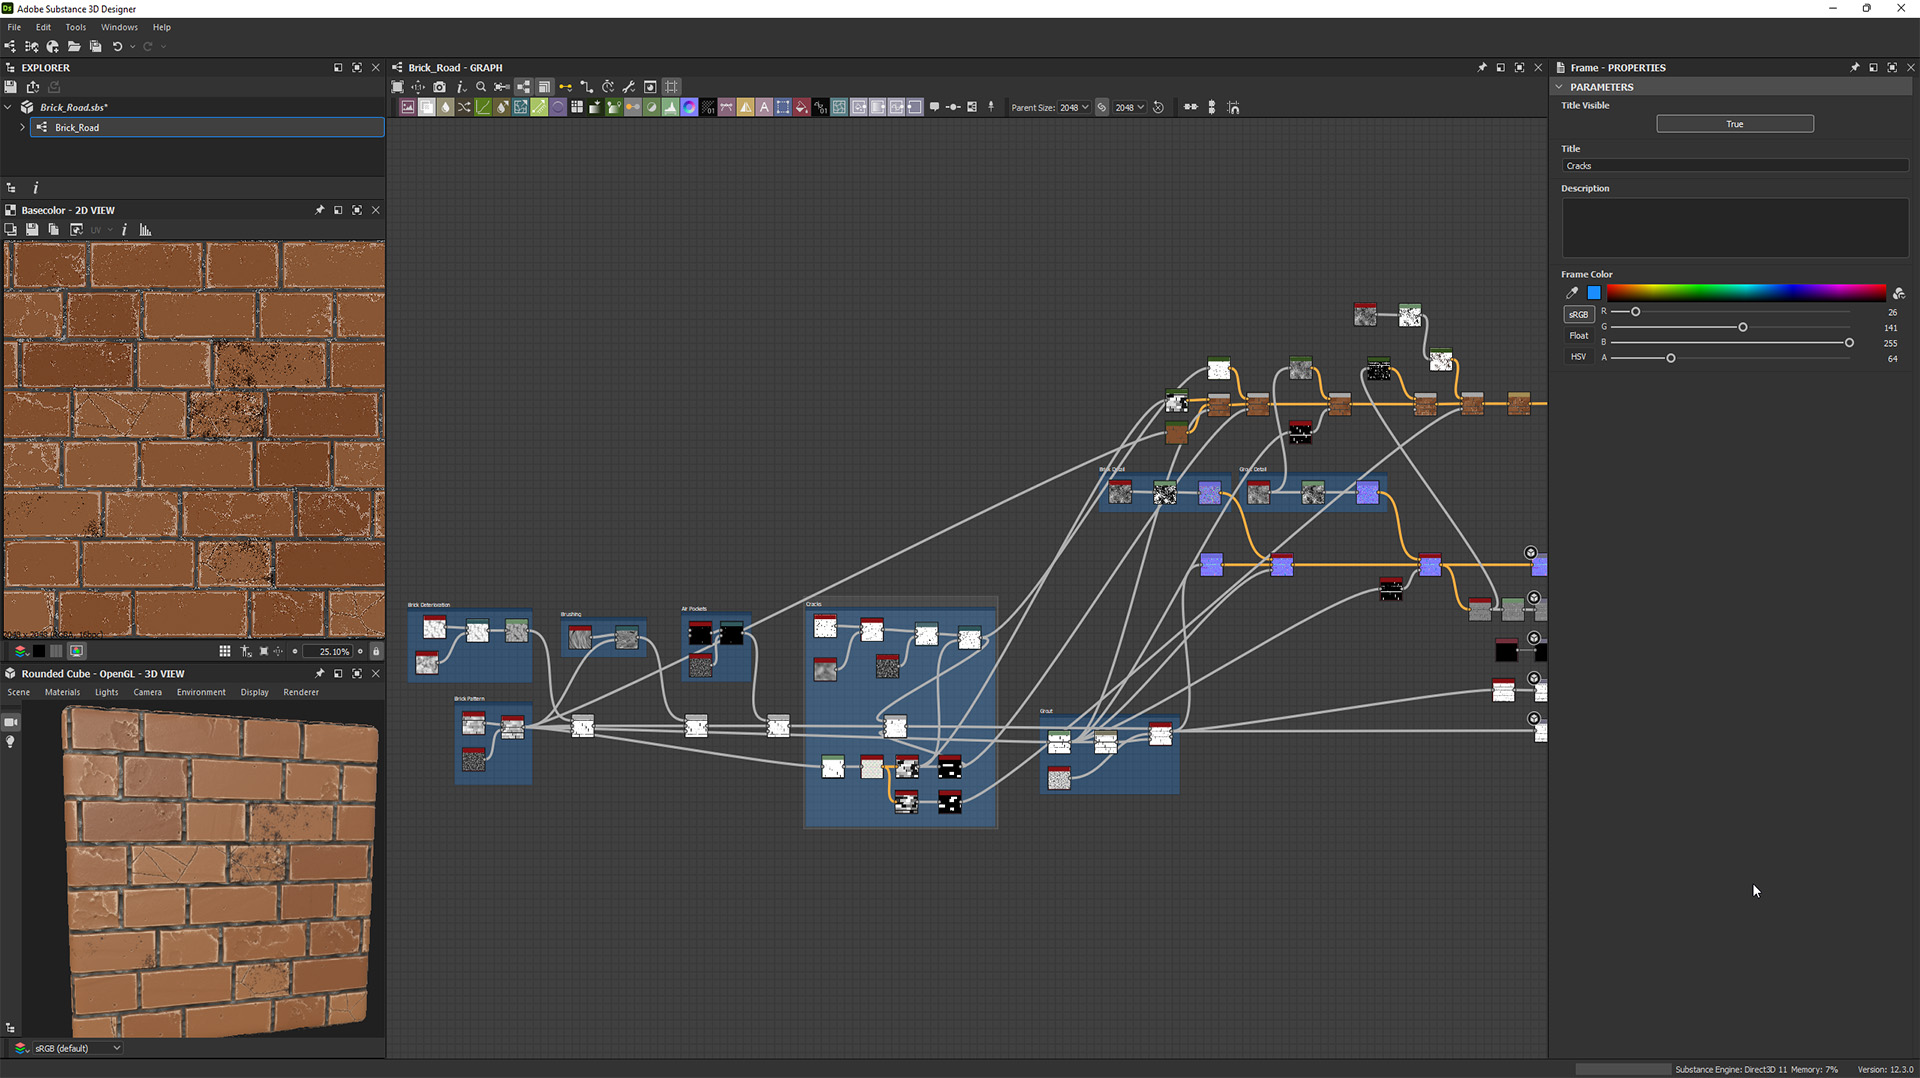
Task: Click the camera screenshot icon in graph toolbar
Action: point(440,87)
